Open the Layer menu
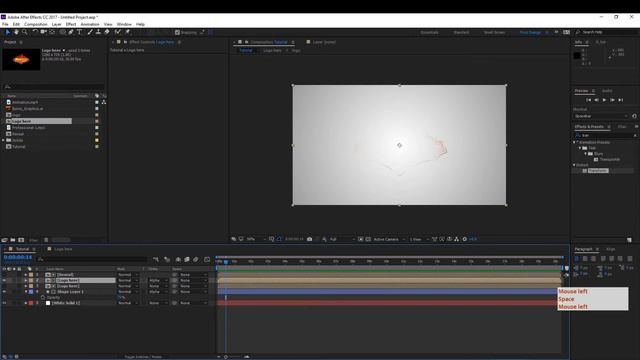The height and width of the screenshot is (360, 640). click(x=57, y=24)
